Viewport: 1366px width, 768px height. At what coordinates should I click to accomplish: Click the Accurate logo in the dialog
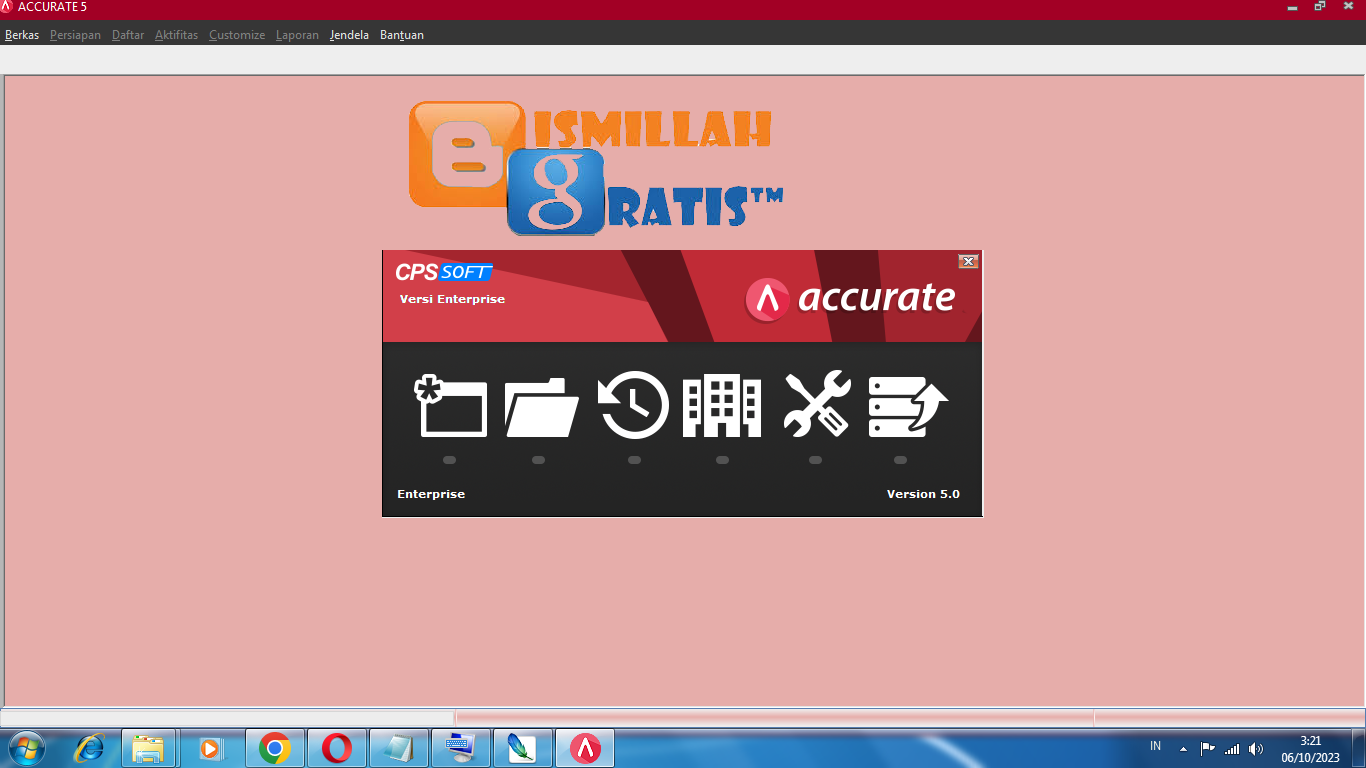[850, 298]
